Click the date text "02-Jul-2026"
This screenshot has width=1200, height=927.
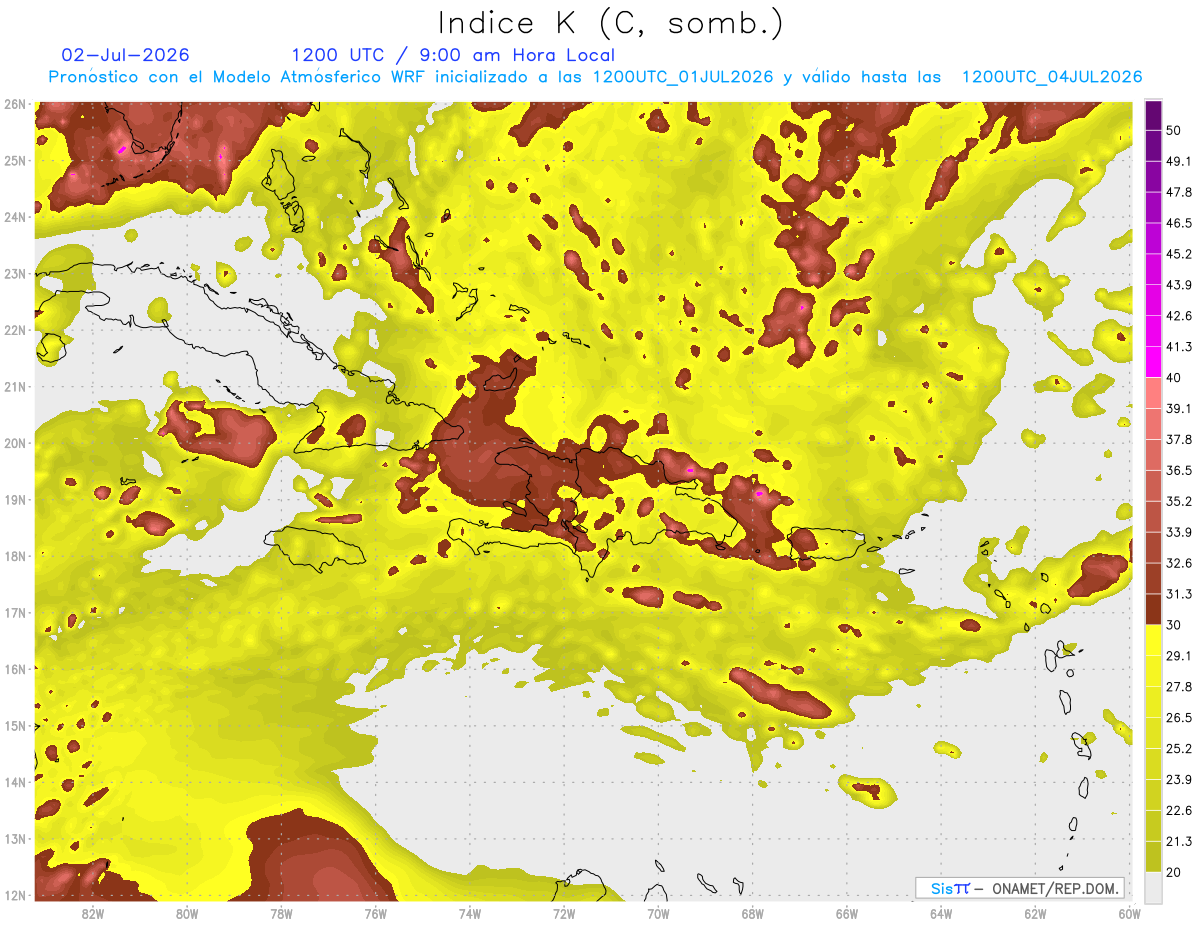point(125,55)
